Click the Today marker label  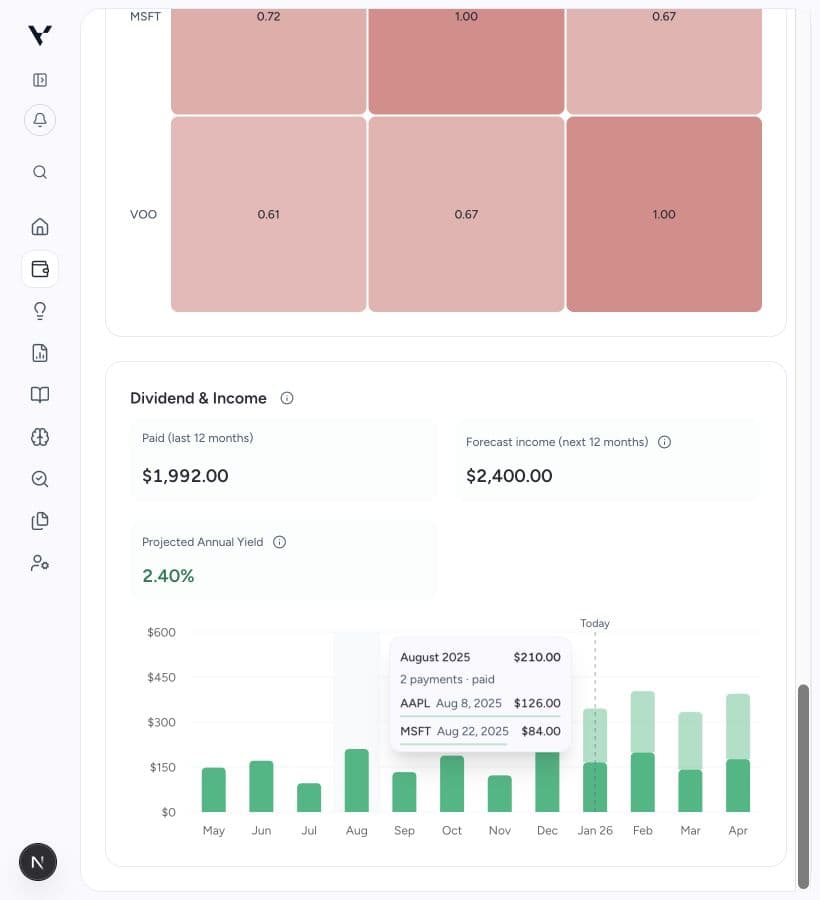594,623
